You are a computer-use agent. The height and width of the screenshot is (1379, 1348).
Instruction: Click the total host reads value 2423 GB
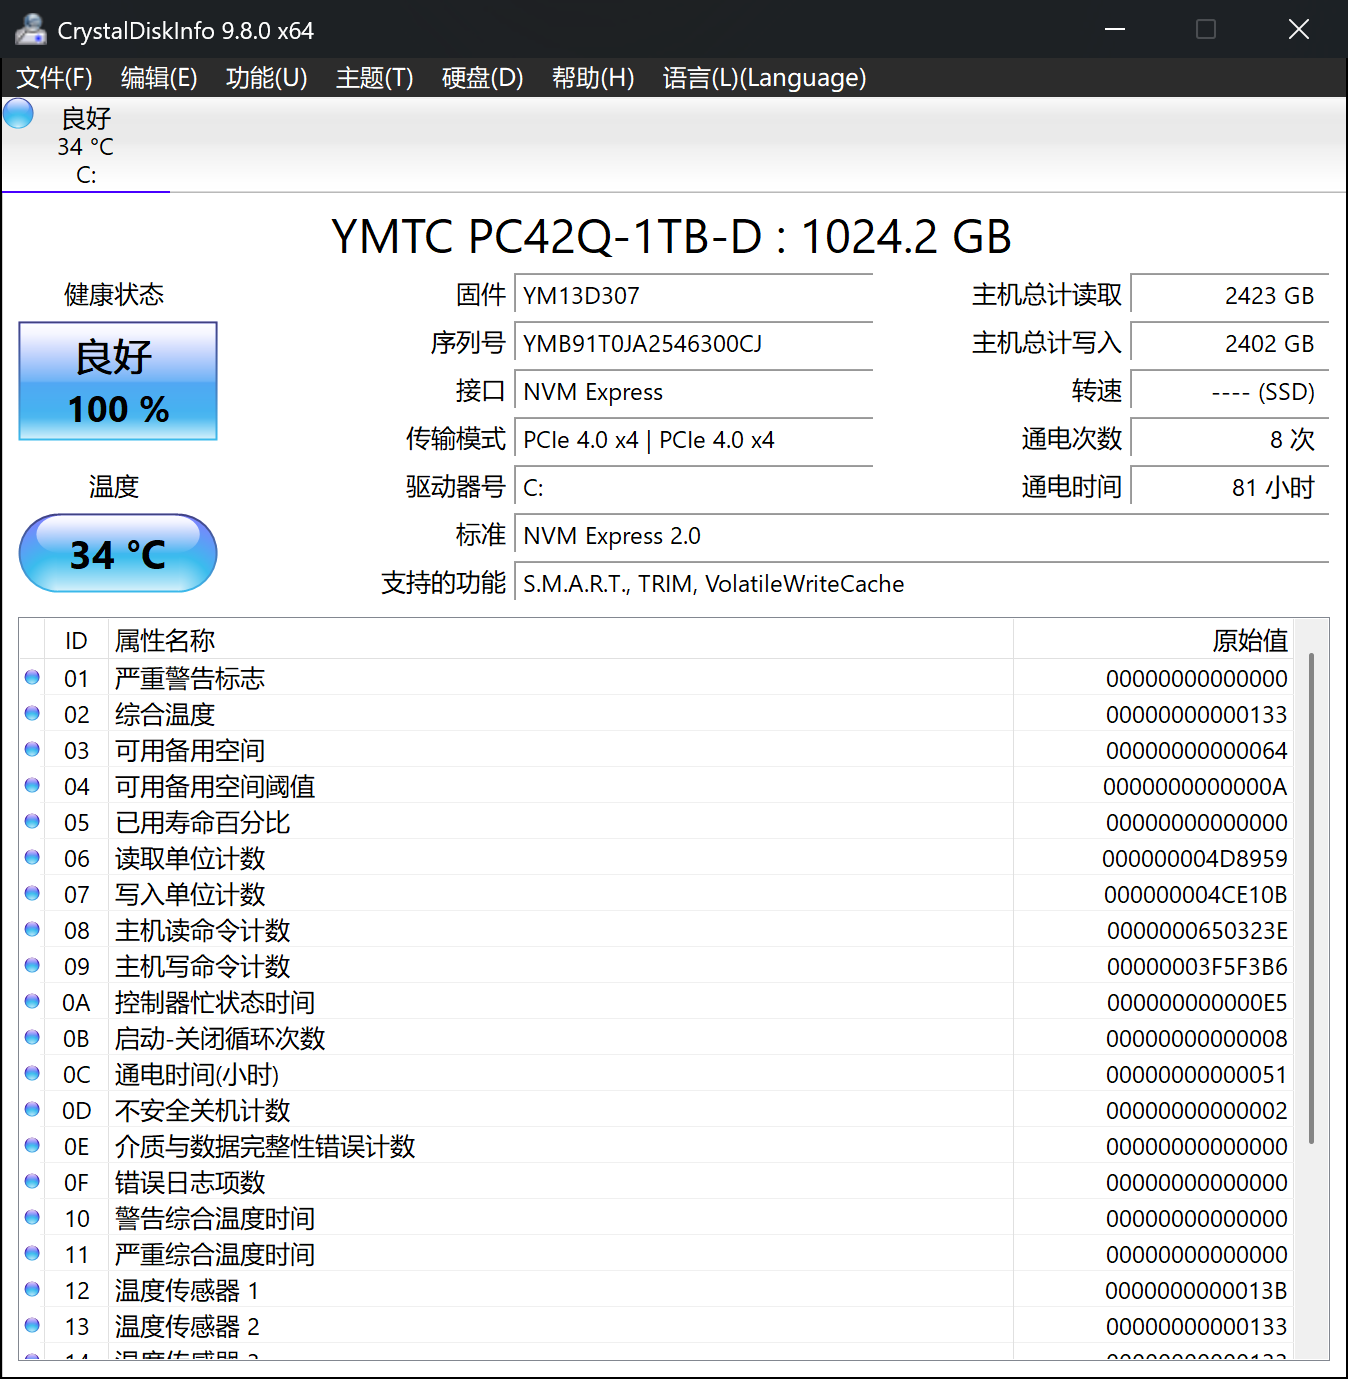(x=1229, y=296)
